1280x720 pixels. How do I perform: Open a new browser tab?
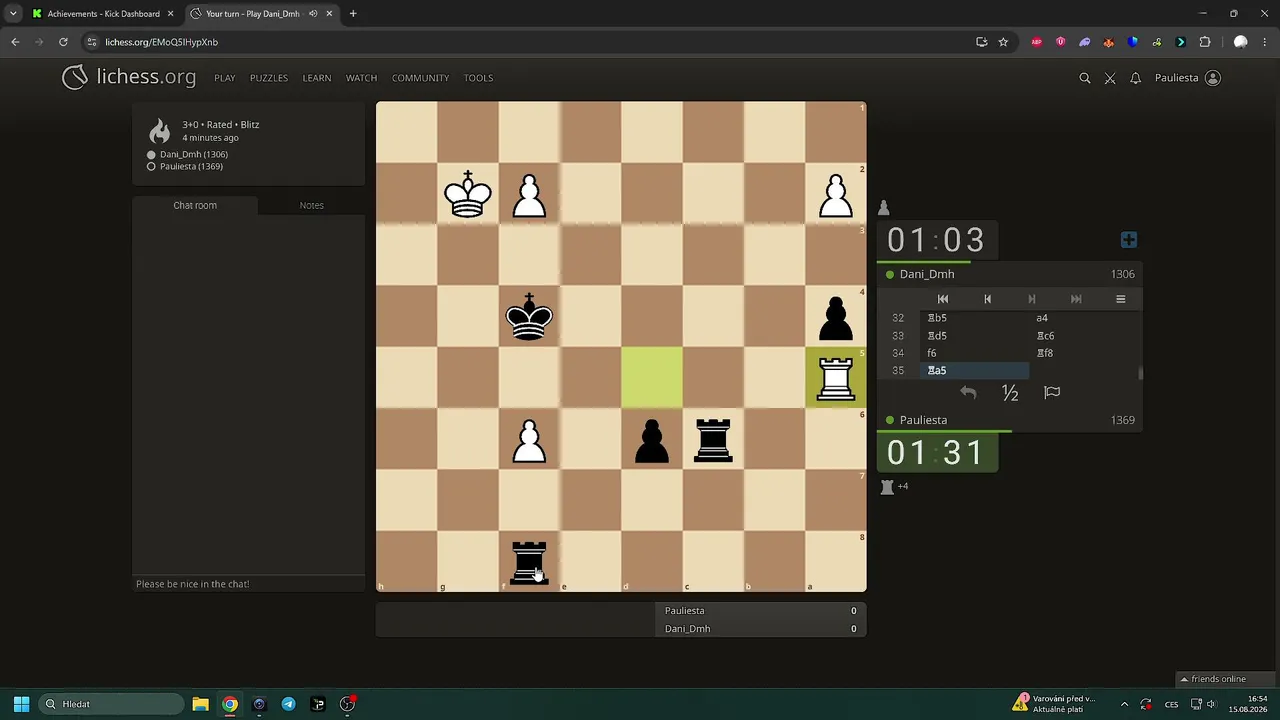[353, 14]
